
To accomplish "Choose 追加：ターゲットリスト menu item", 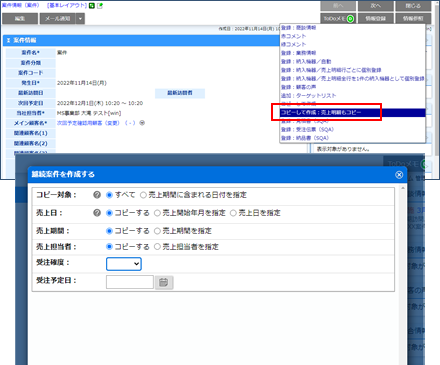I will [308, 96].
